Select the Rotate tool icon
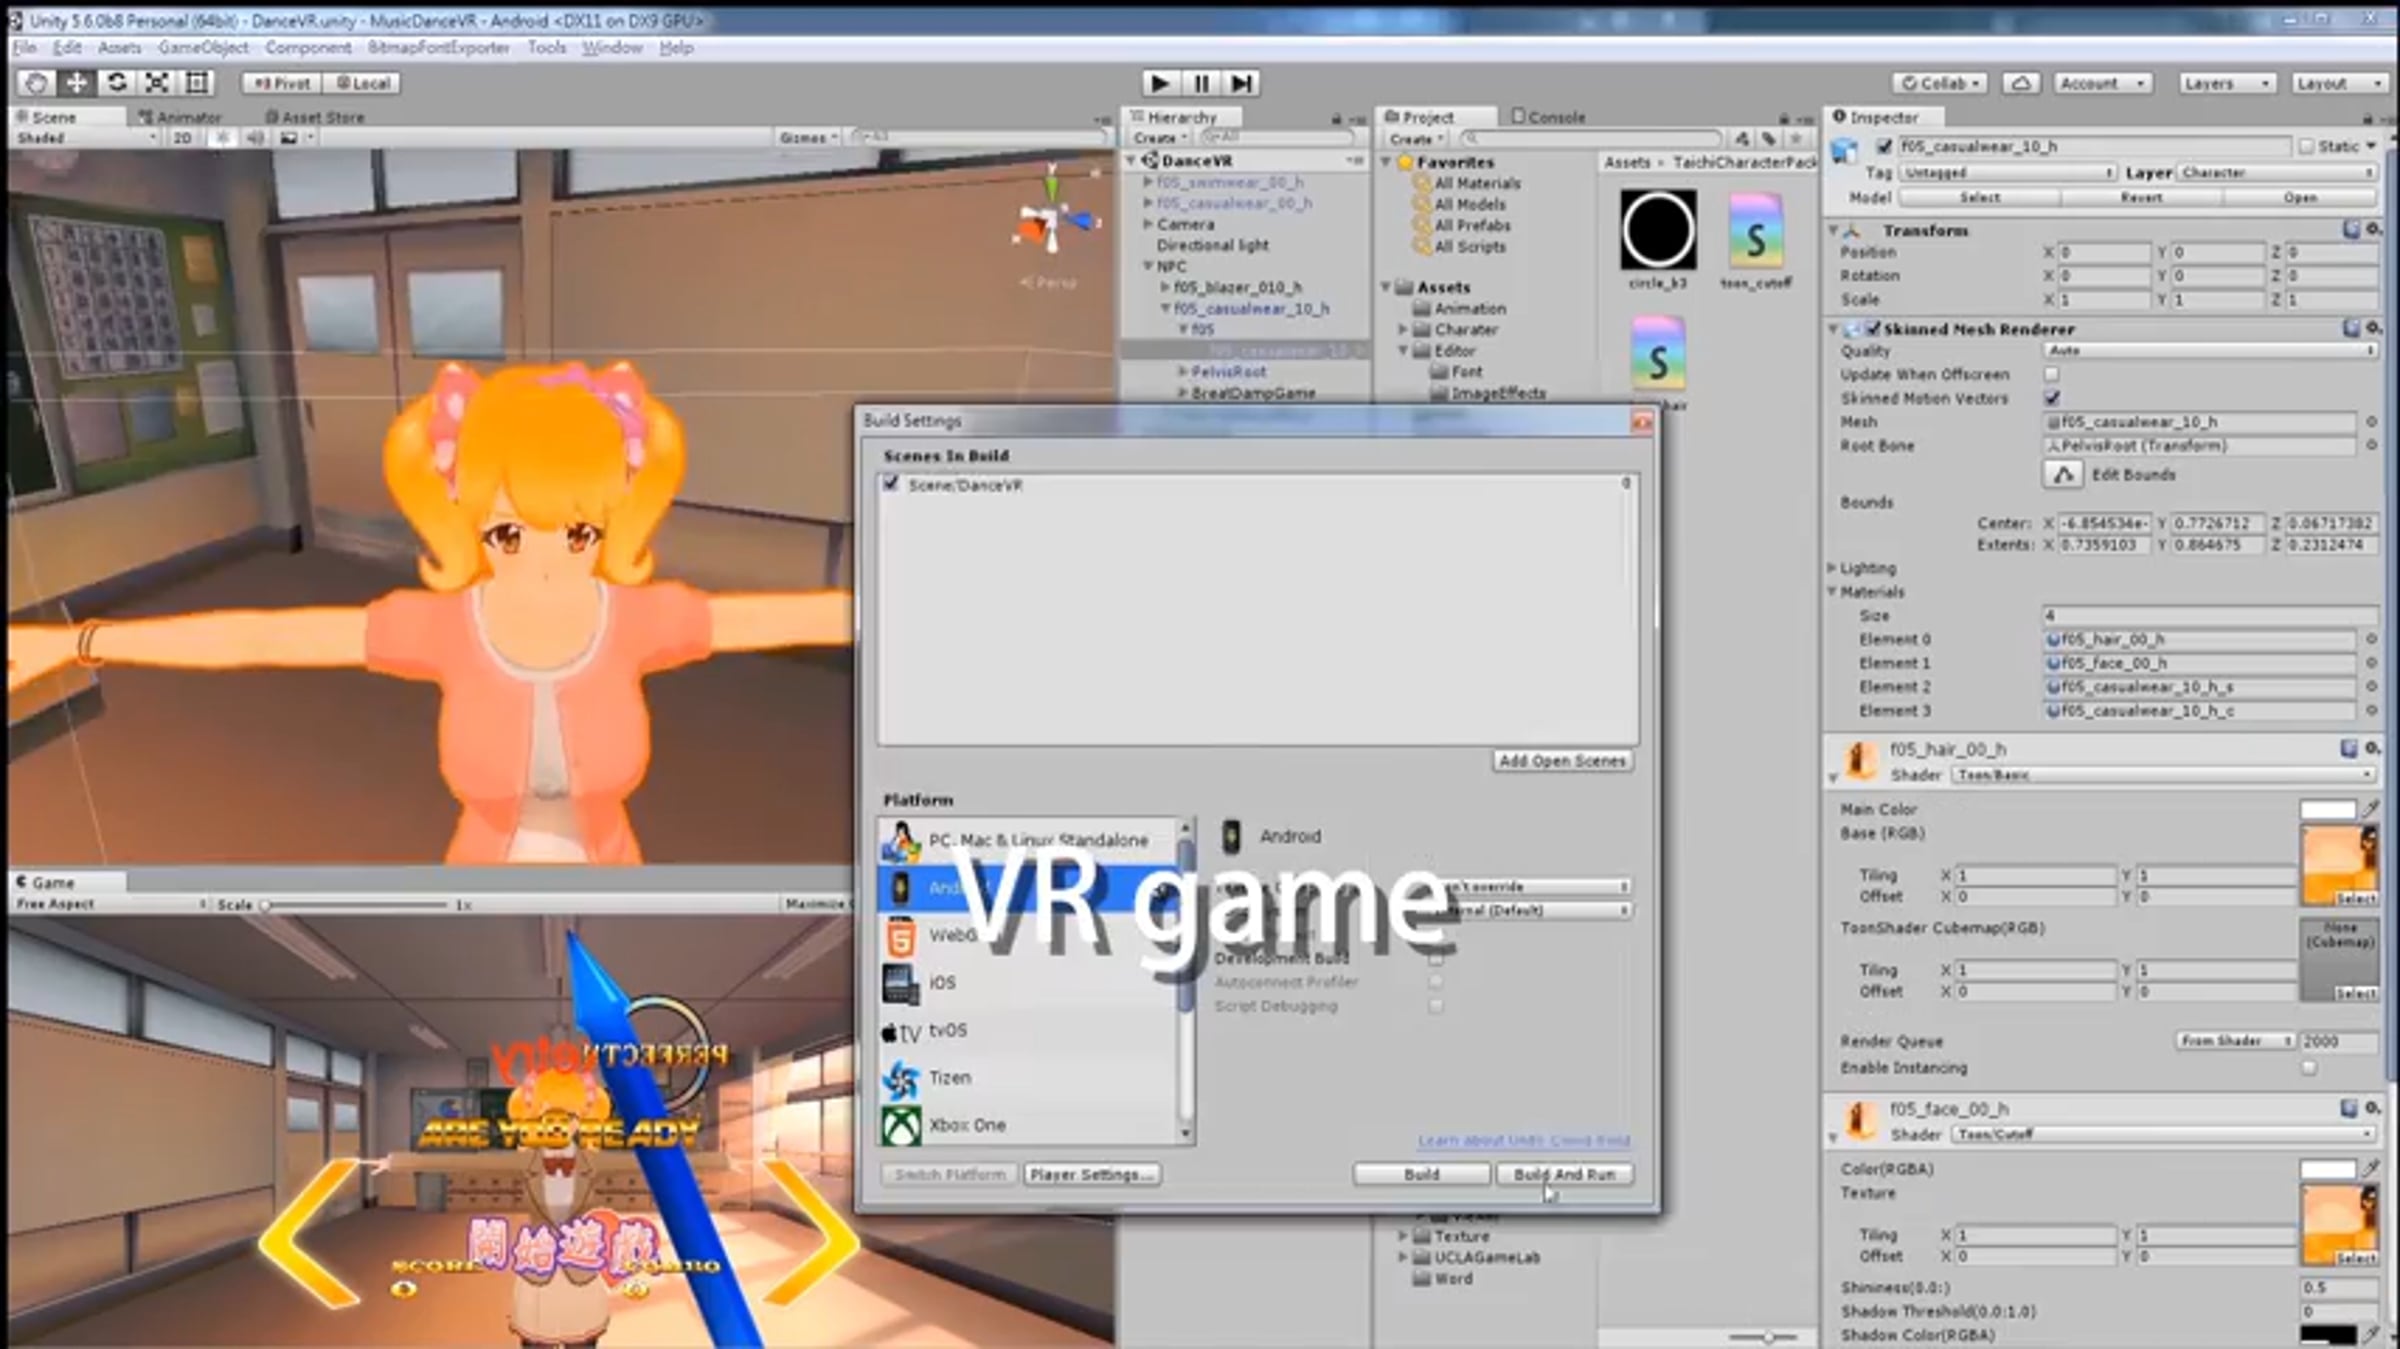The width and height of the screenshot is (2400, 1349). pos(116,83)
